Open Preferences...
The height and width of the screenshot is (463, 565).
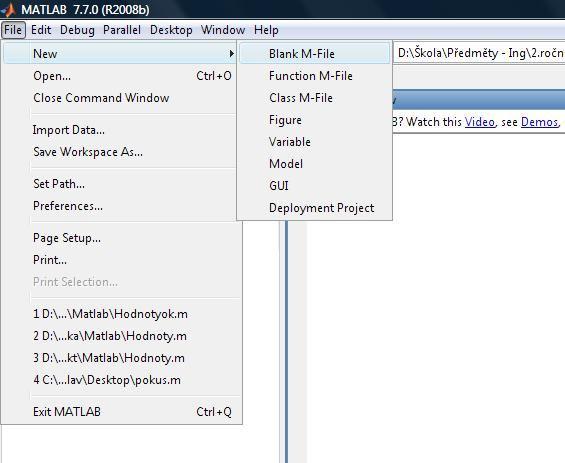(120, 206)
